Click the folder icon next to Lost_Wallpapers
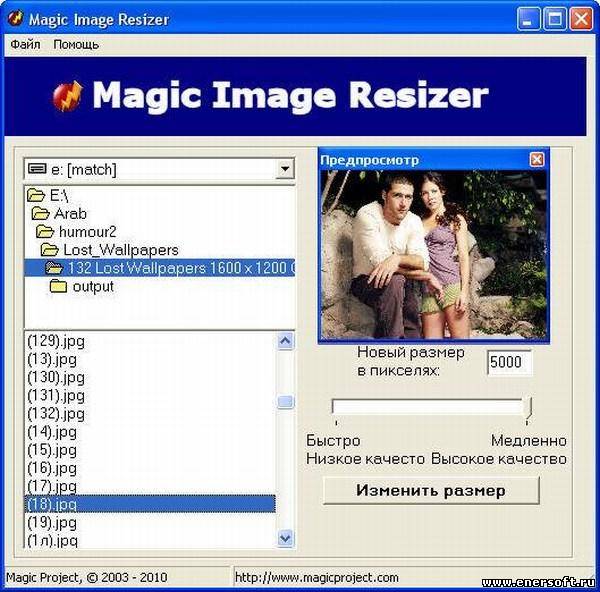Image resolution: width=600 pixels, height=592 pixels. click(x=49, y=250)
